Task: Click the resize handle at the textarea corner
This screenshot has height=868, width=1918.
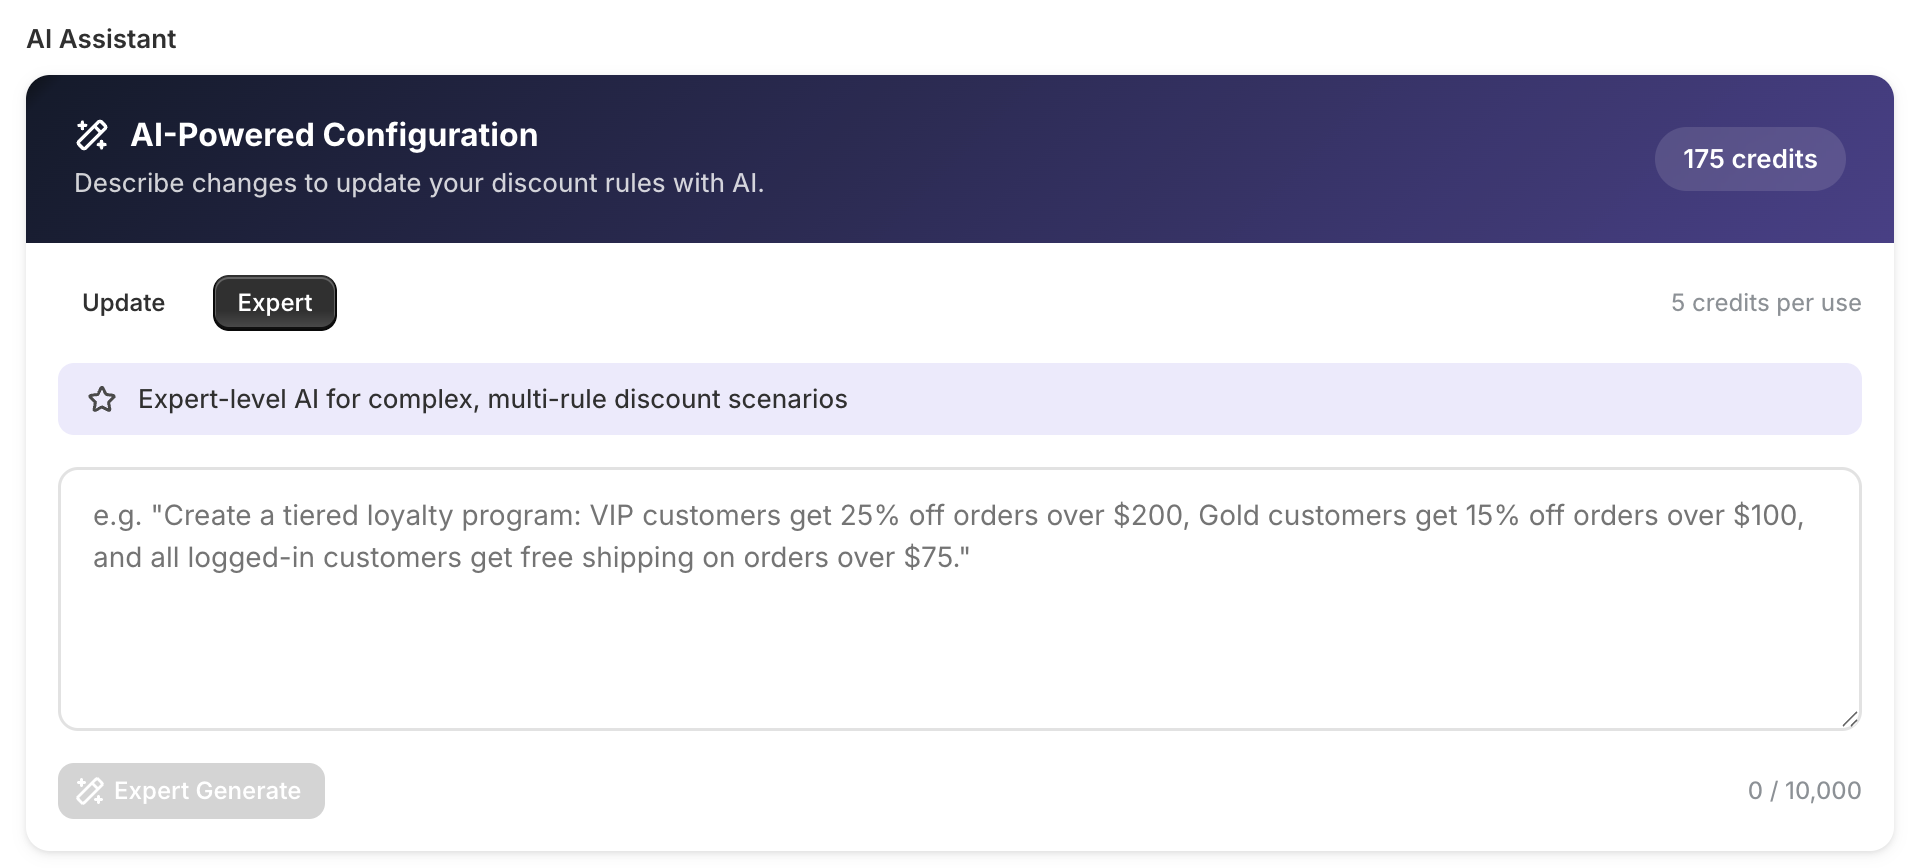Action: tap(1849, 719)
